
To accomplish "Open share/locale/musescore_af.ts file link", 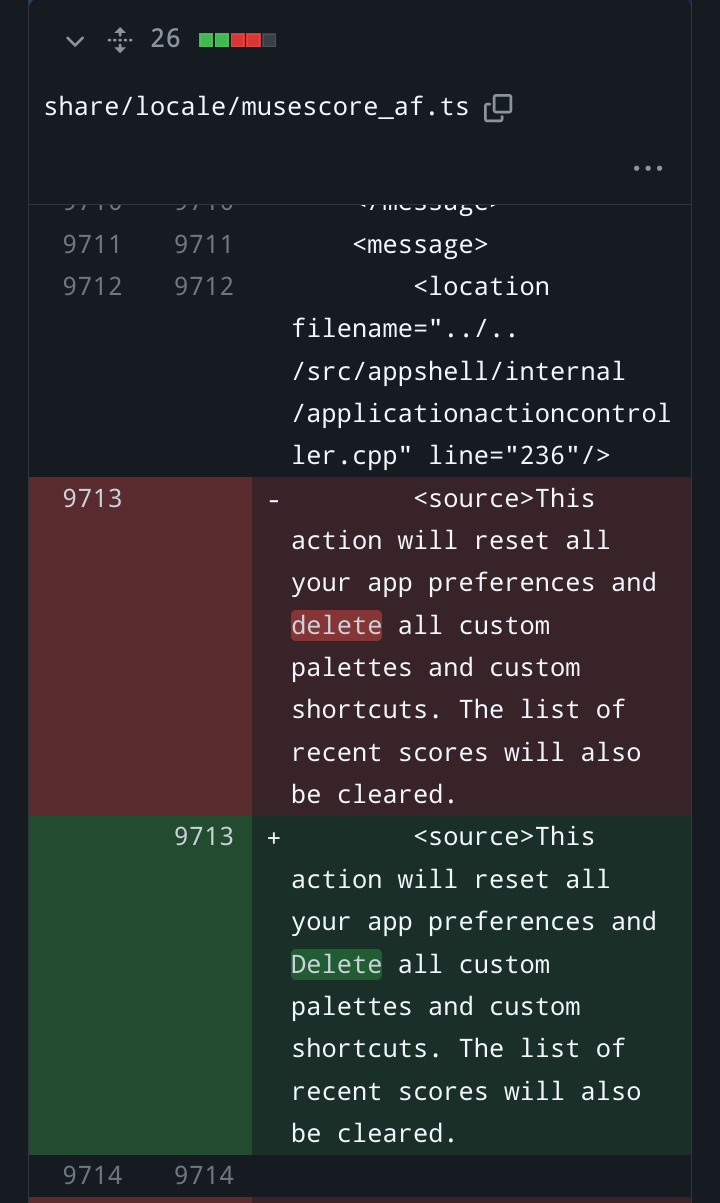I will pos(256,107).
